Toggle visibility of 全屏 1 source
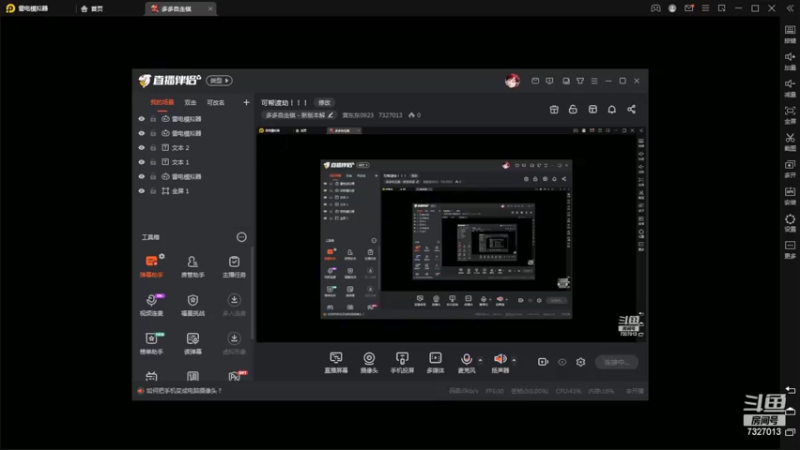This screenshot has height=450, width=800. pos(141,191)
